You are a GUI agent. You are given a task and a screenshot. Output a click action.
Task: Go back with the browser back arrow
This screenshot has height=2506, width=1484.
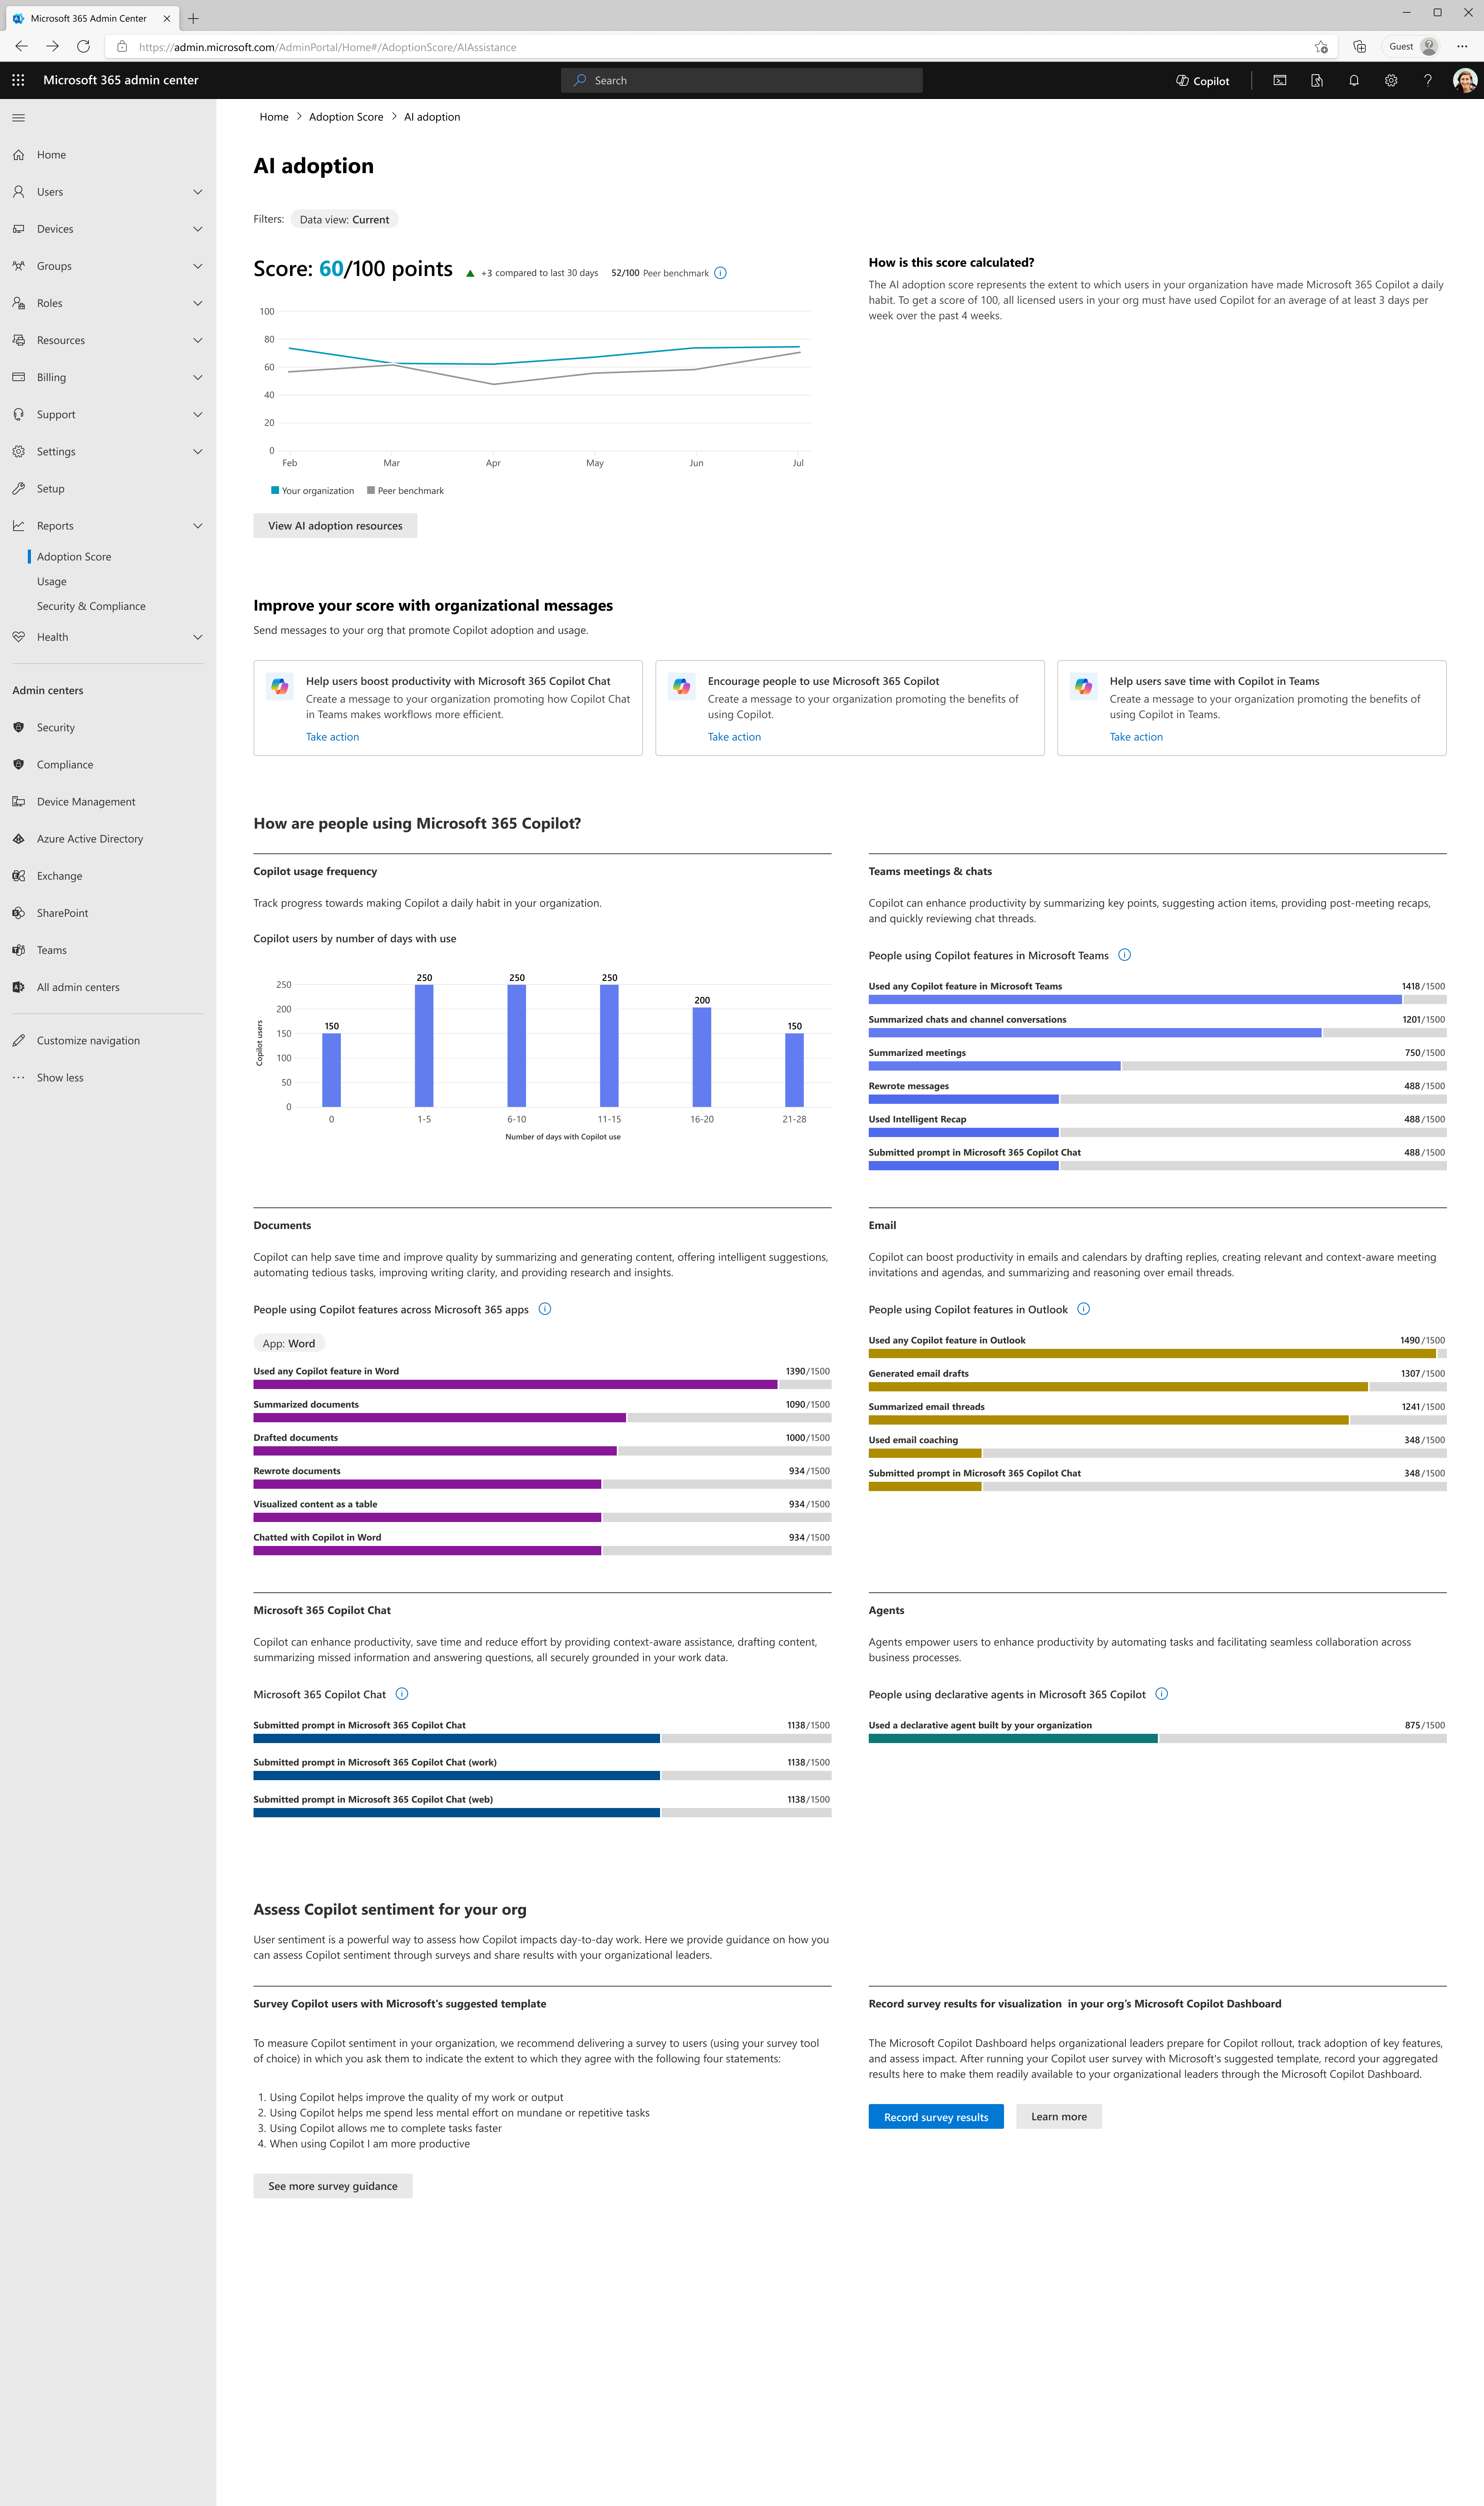tap(21, 46)
